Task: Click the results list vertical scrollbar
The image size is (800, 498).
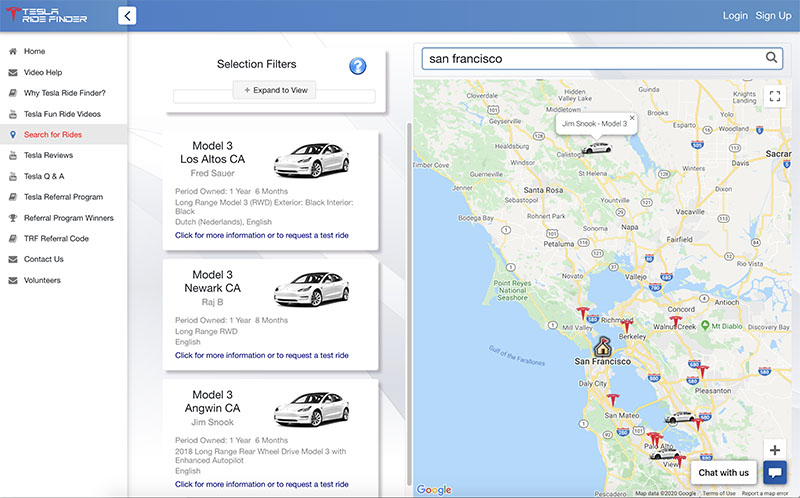Action: (x=409, y=304)
